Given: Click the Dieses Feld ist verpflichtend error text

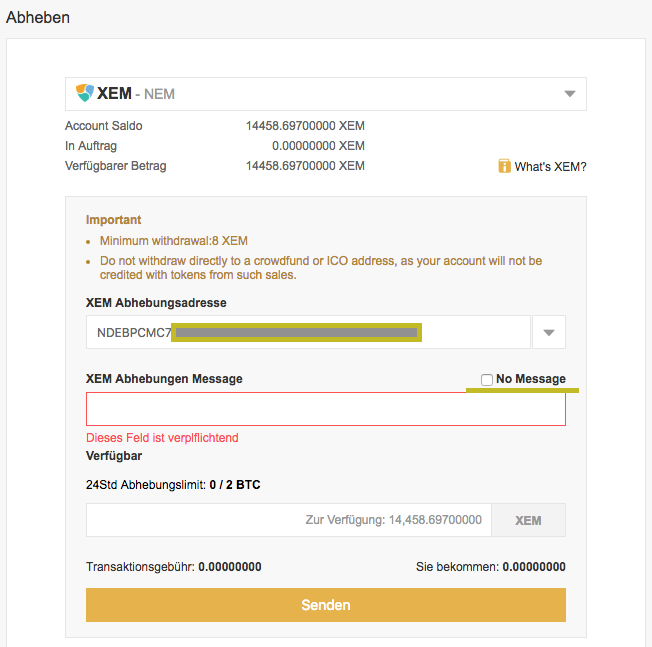Looking at the screenshot, I should point(162,438).
